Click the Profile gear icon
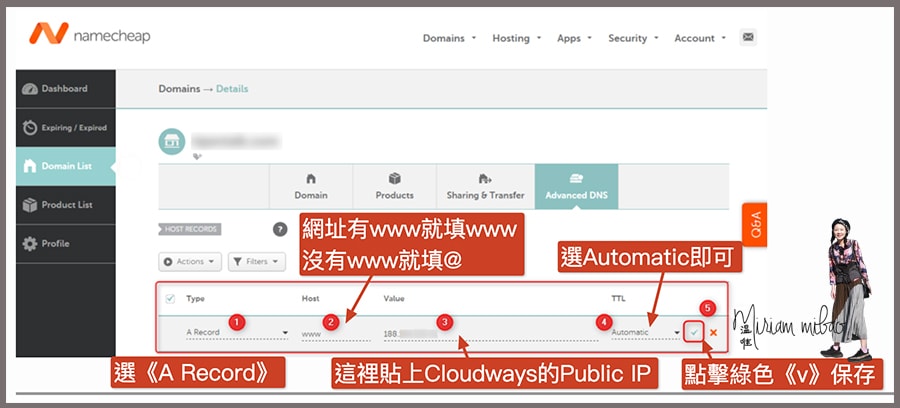This screenshot has height=408, width=900. coord(30,244)
